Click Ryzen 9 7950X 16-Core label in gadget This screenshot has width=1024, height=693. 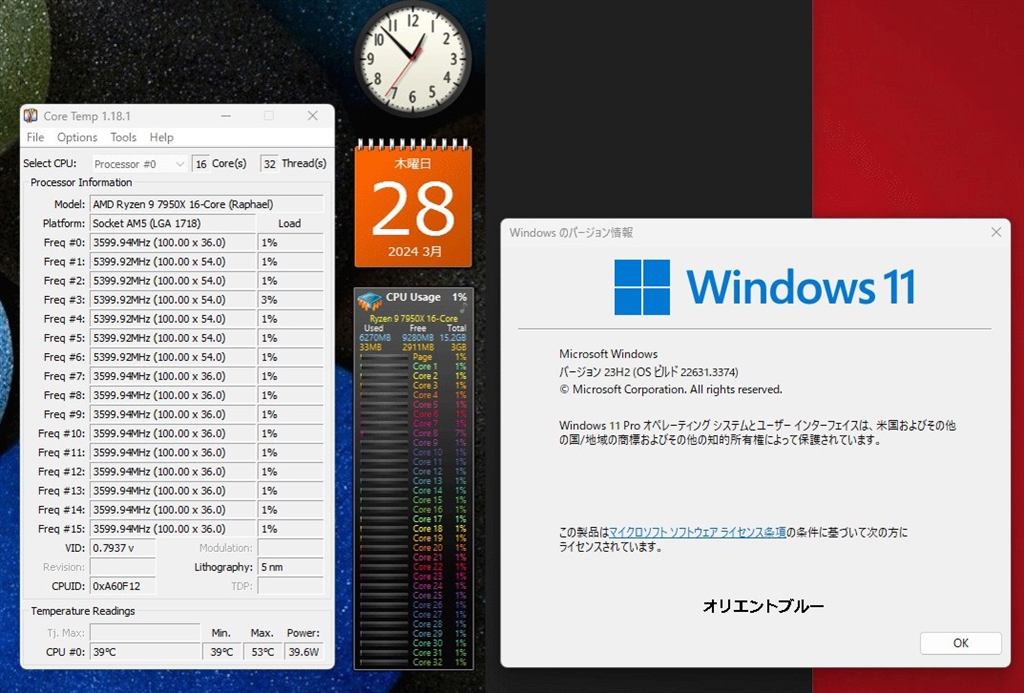413,318
